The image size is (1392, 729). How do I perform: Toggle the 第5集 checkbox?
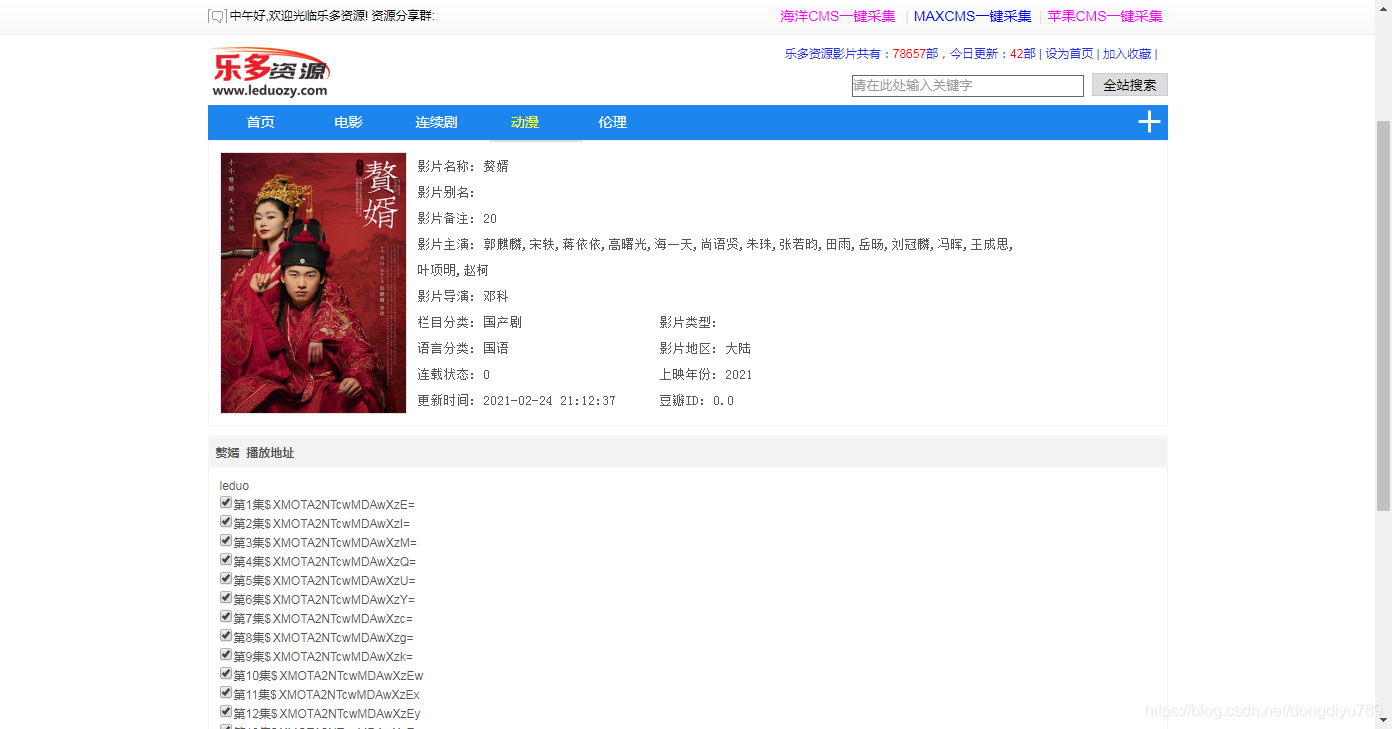click(x=226, y=579)
